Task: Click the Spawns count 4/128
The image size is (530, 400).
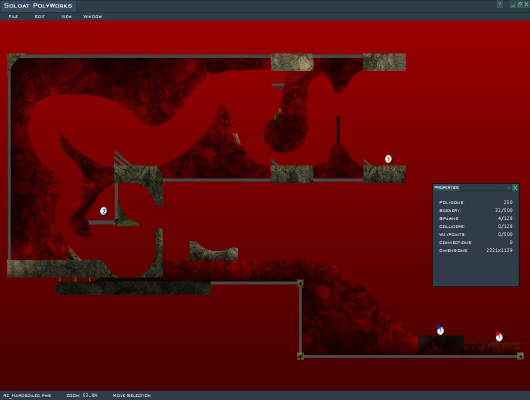Action: point(505,218)
